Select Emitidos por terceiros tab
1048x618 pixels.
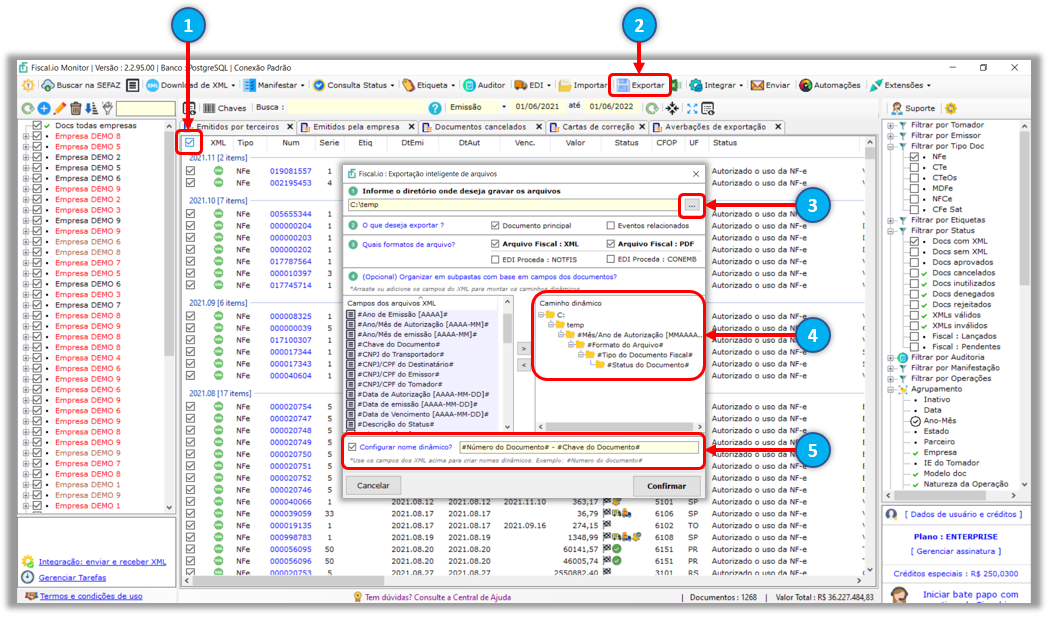237,127
